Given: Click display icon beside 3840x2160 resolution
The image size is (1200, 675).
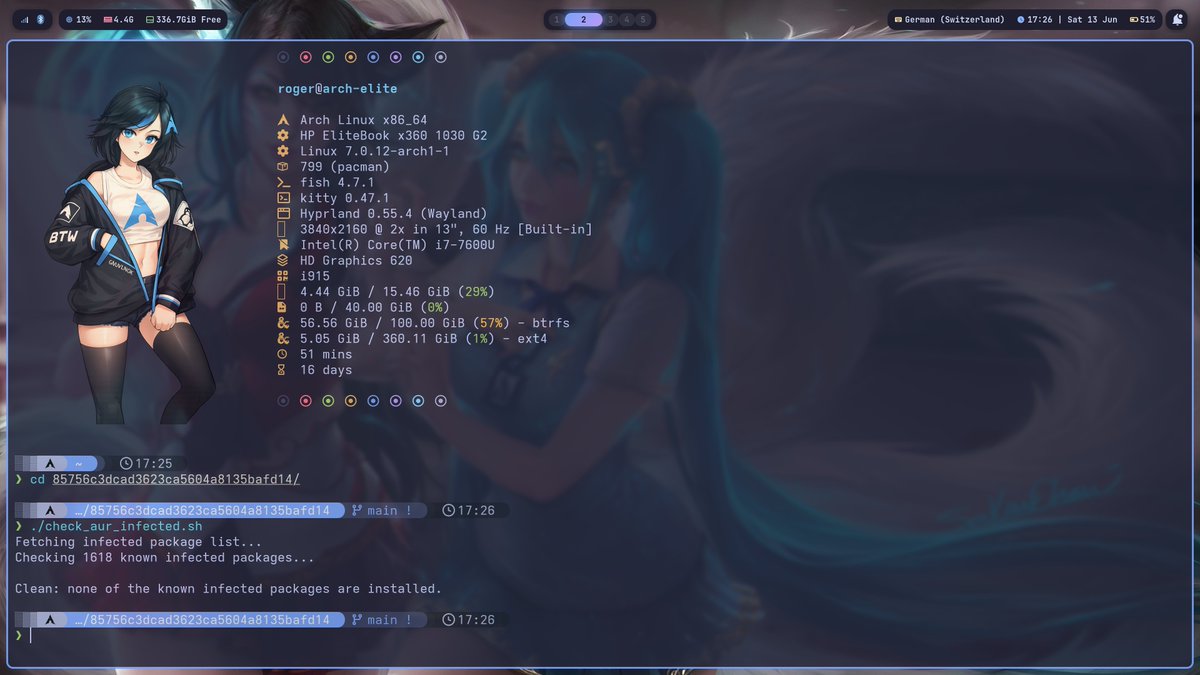Looking at the screenshot, I should pos(283,229).
